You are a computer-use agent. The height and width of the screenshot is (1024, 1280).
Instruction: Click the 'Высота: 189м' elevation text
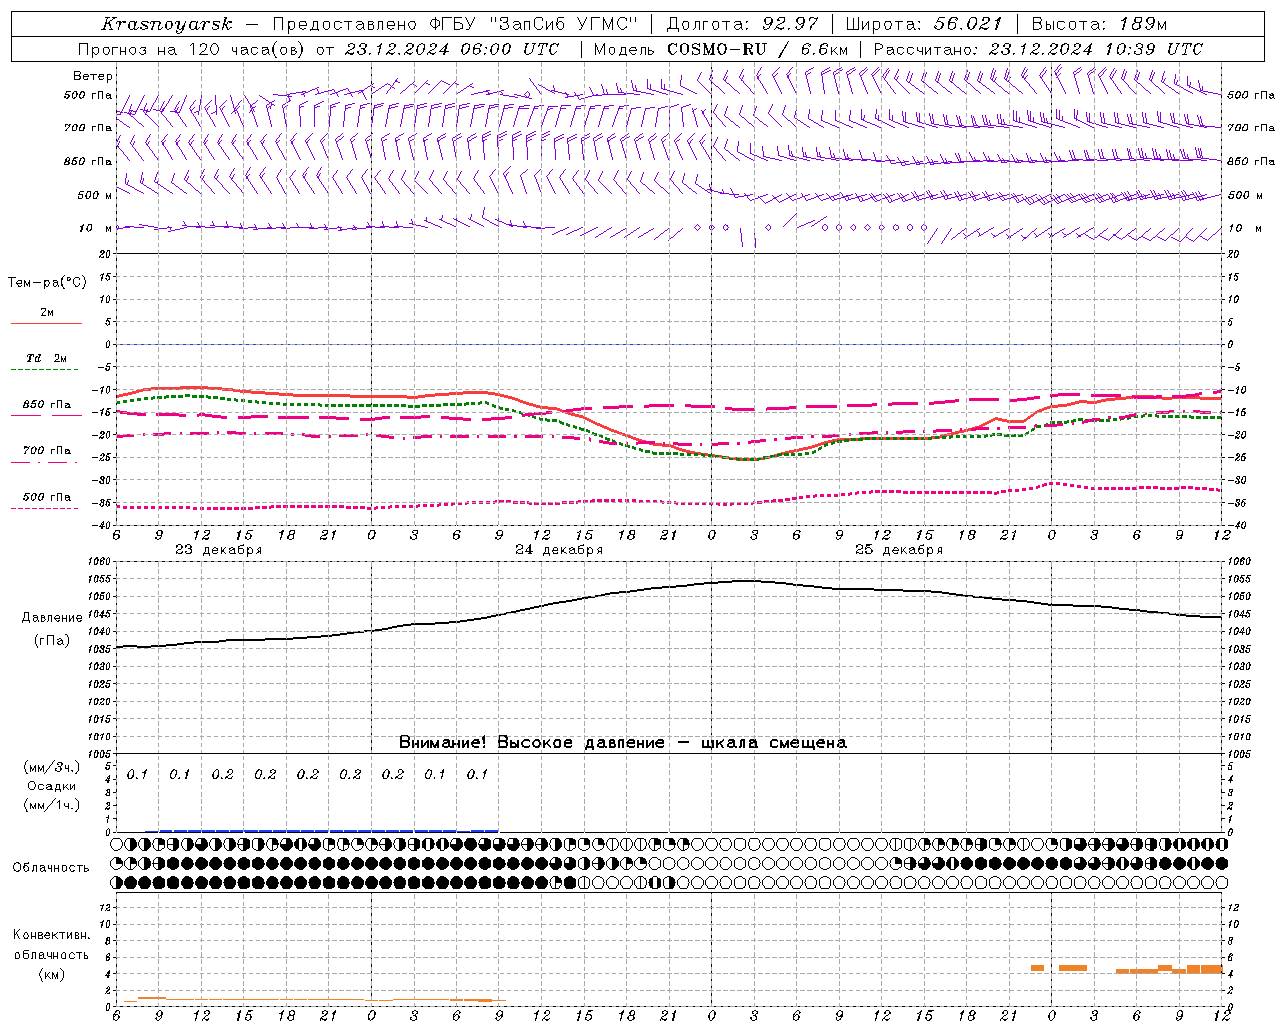[x=1099, y=24]
